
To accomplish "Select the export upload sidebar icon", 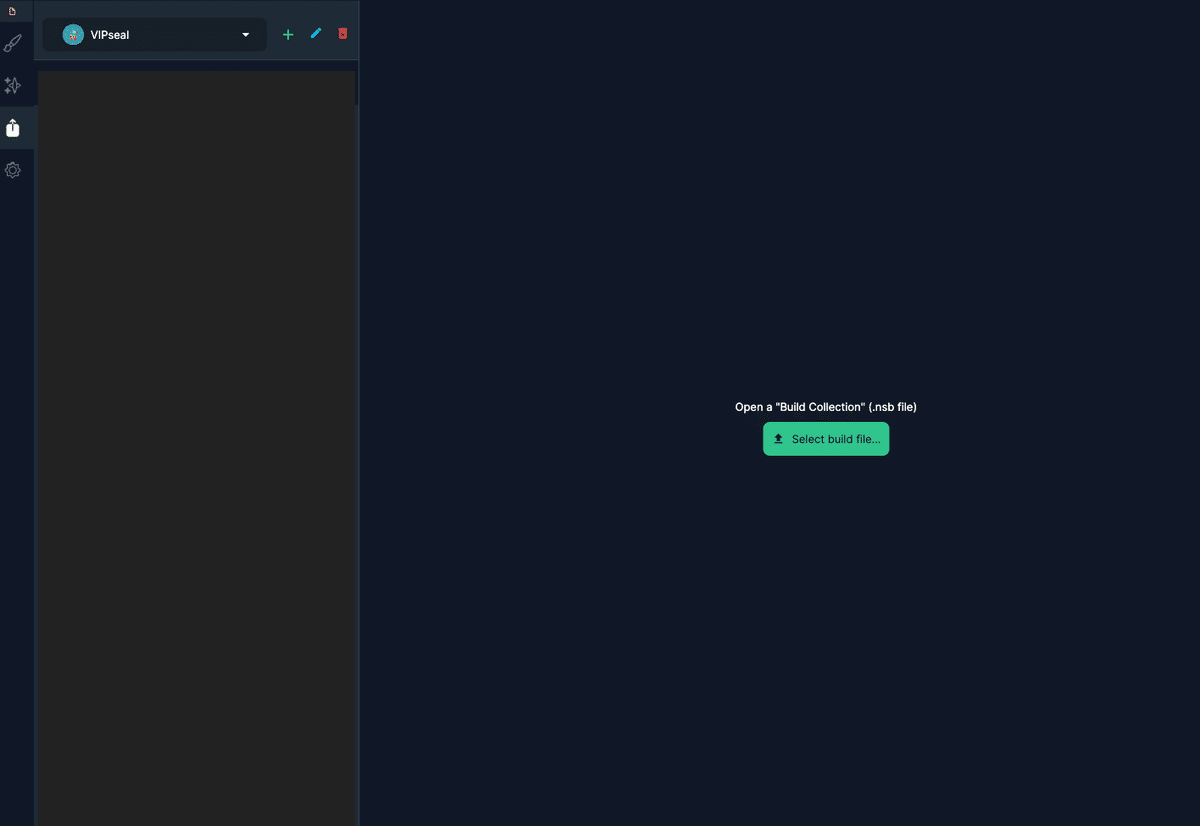I will [x=13, y=128].
